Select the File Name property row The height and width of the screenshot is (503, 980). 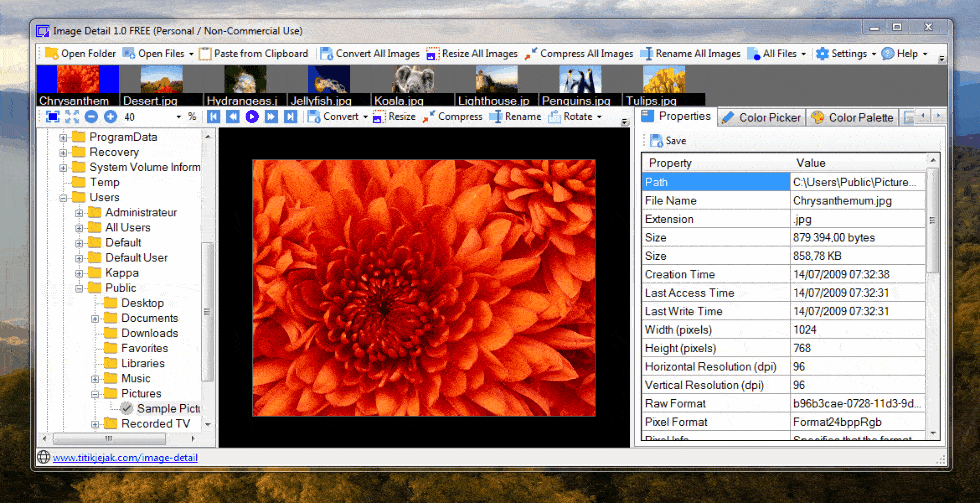[x=784, y=201]
